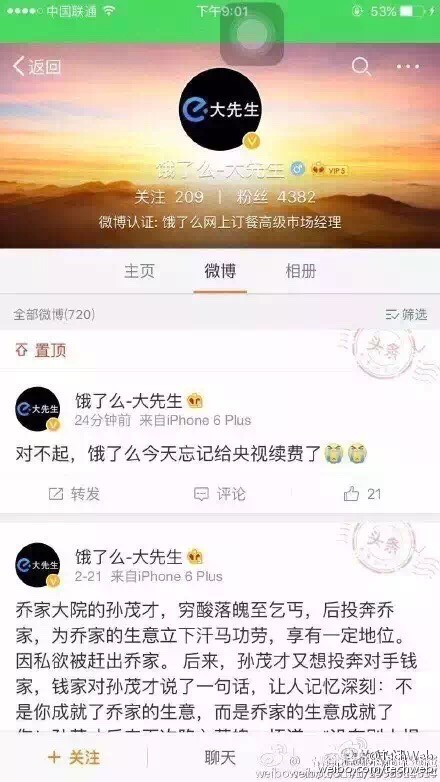Image resolution: width=440 pixels, height=782 pixels.
Task: Like the pinned post with thumbs-up
Action: click(362, 494)
